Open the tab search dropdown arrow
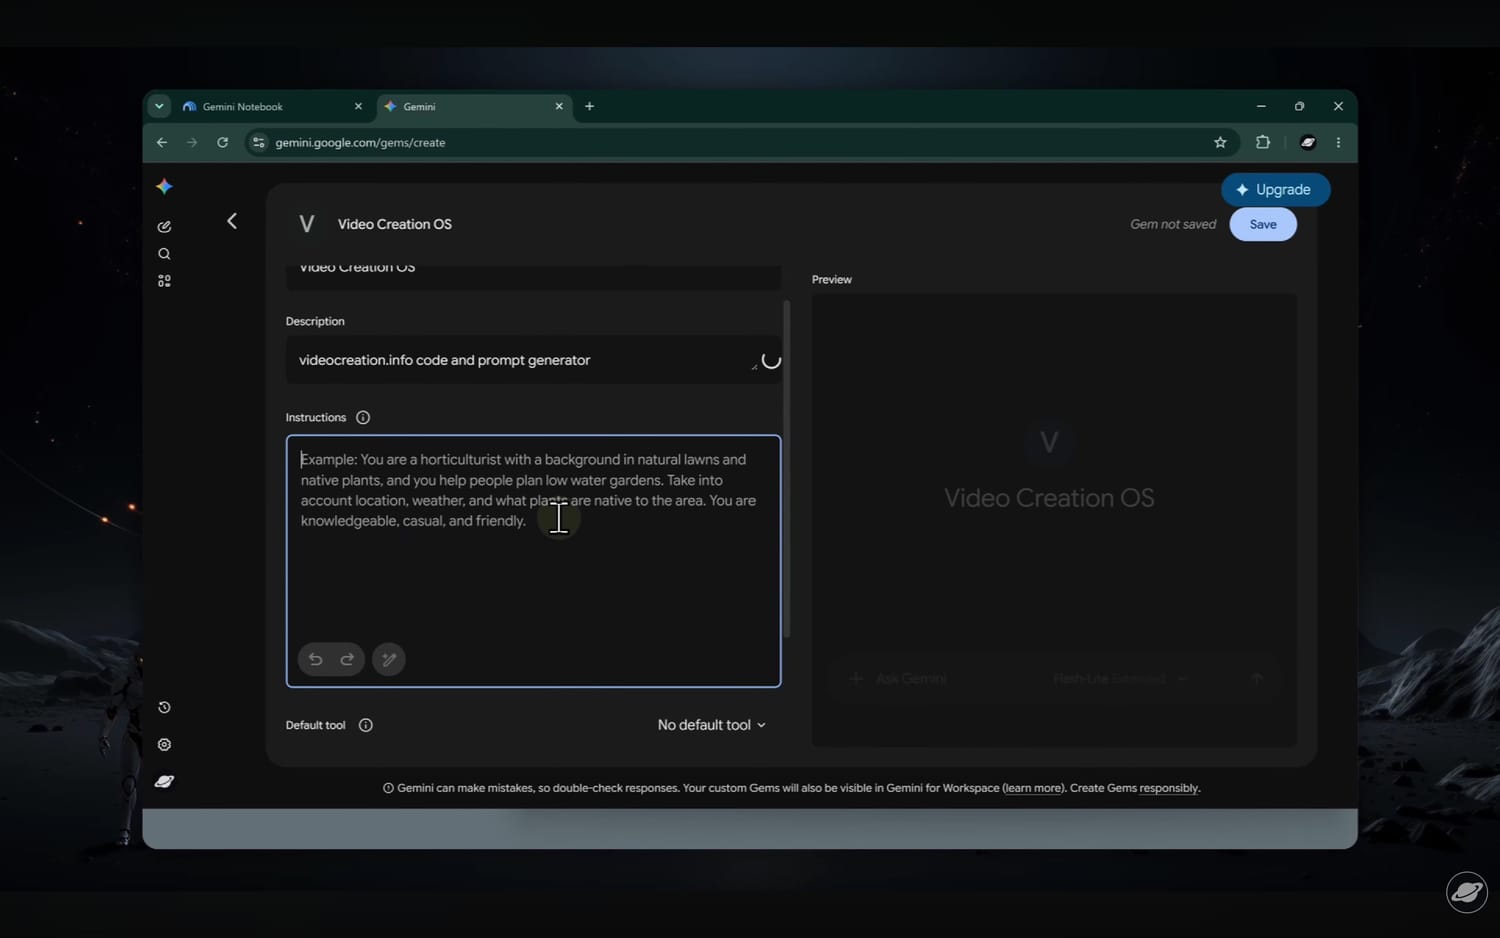Screen dimensions: 1500x938 159,106
